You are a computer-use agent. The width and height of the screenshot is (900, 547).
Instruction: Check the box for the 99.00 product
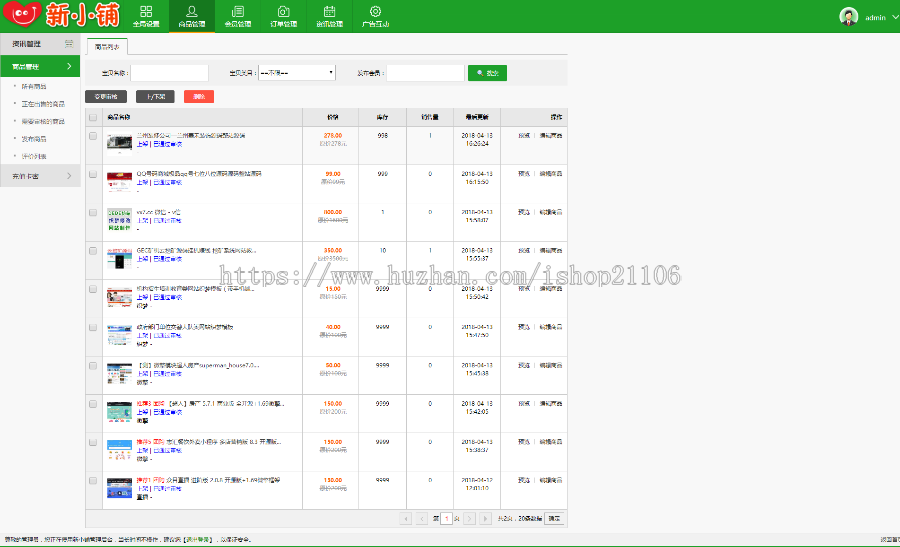(93, 174)
